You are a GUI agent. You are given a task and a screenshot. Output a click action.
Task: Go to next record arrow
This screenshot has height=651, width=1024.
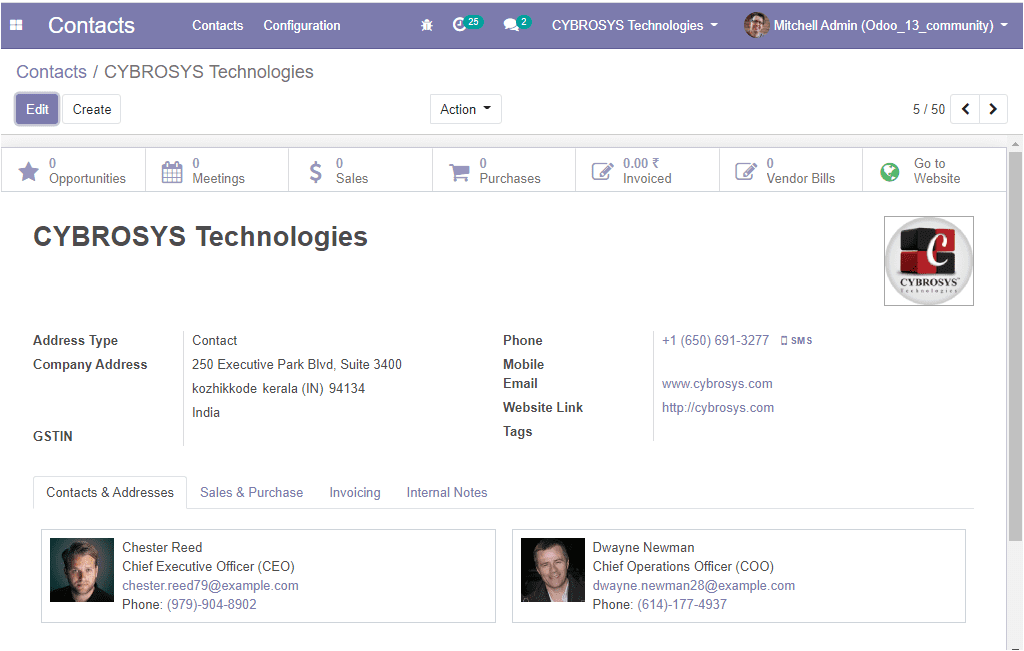click(993, 109)
